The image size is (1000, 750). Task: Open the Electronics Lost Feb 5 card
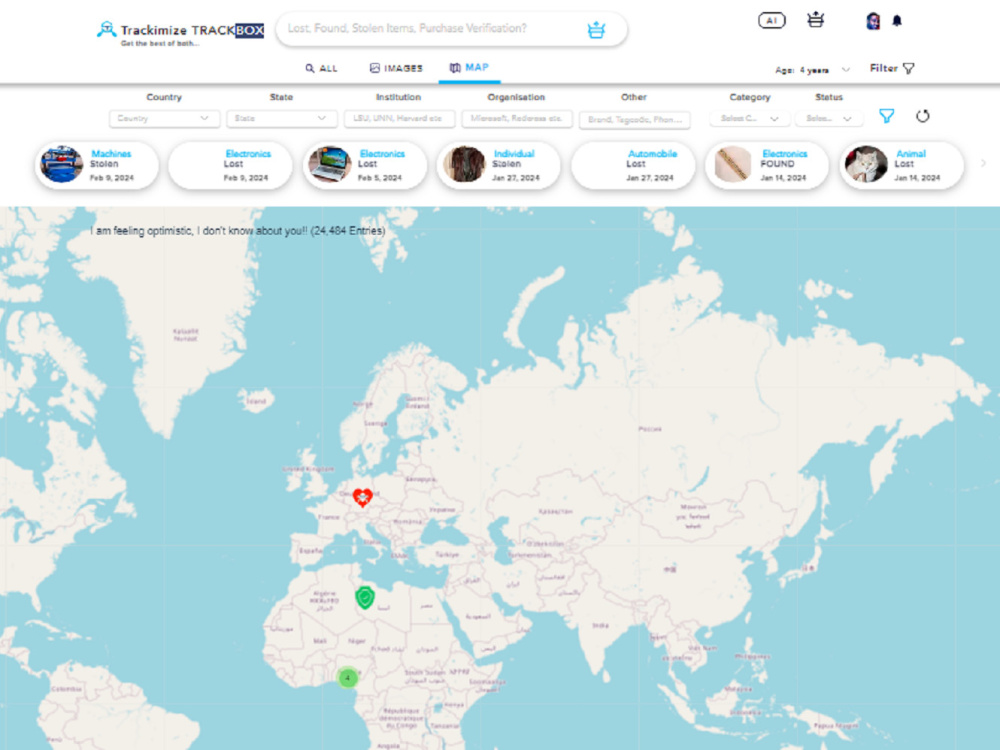coord(365,165)
